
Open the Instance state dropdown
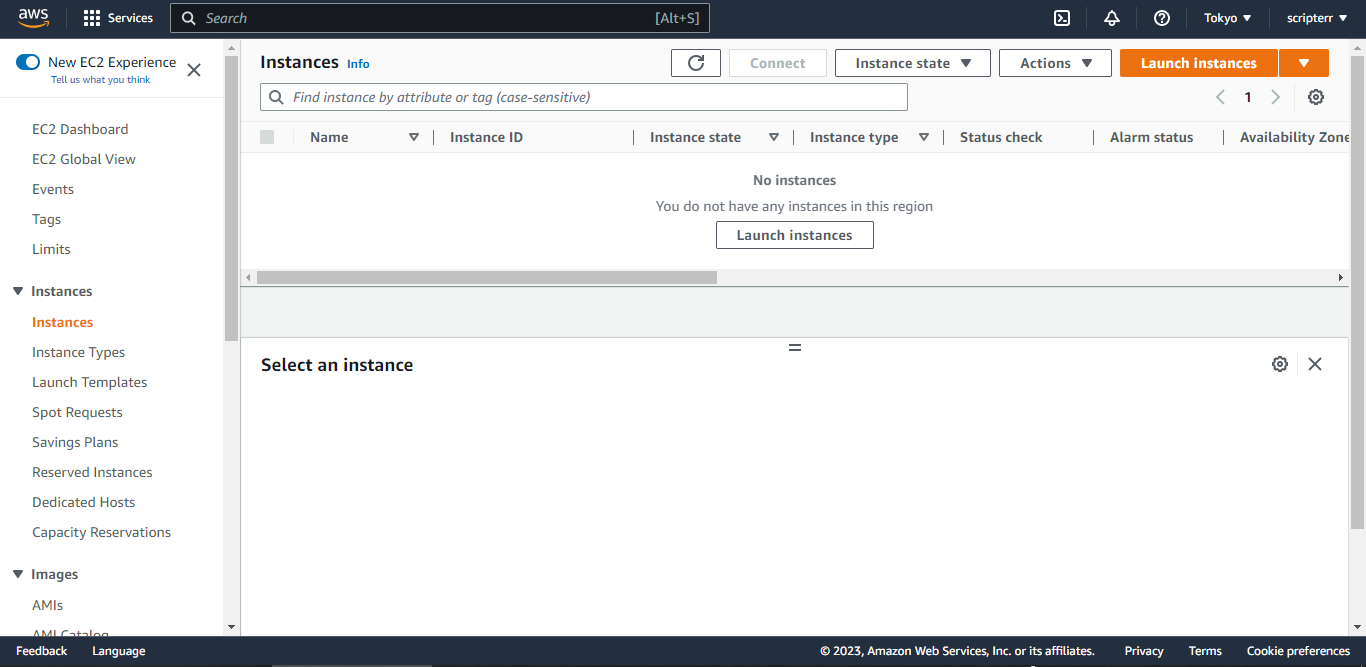click(x=913, y=63)
